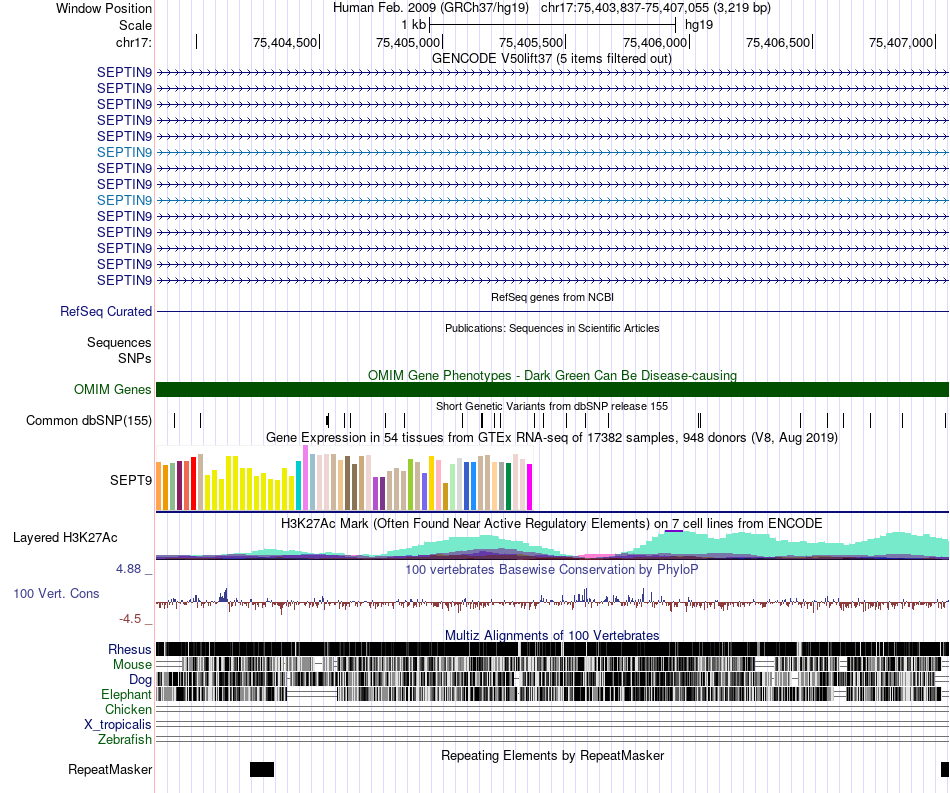
Task: Click the 'RefSeq Curated' track label
Action: tap(106, 311)
